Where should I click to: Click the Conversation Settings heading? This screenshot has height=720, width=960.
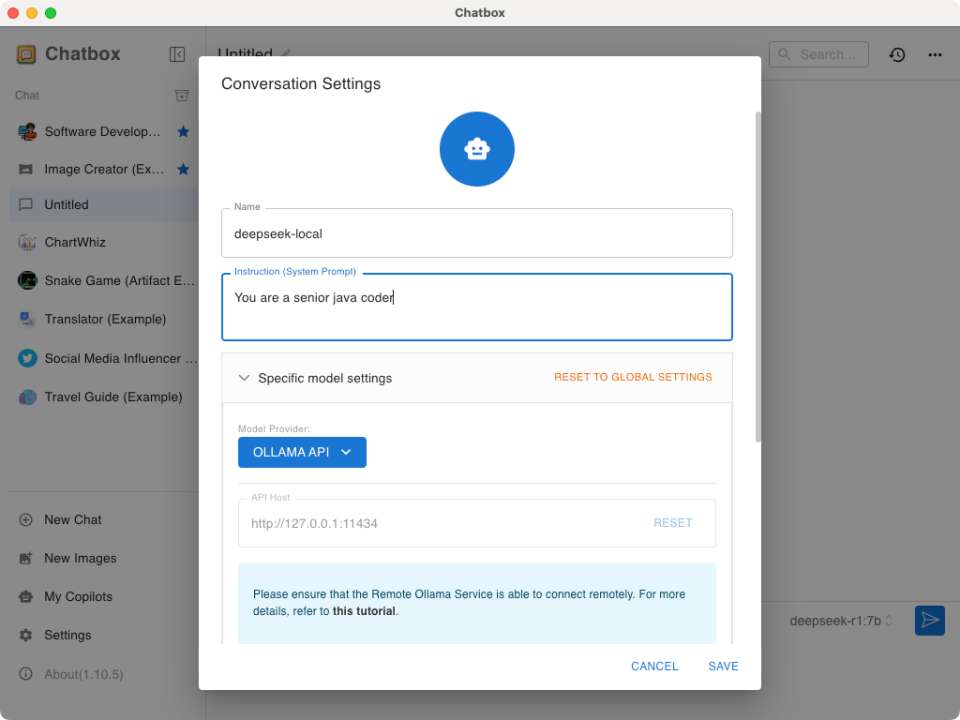click(x=301, y=84)
